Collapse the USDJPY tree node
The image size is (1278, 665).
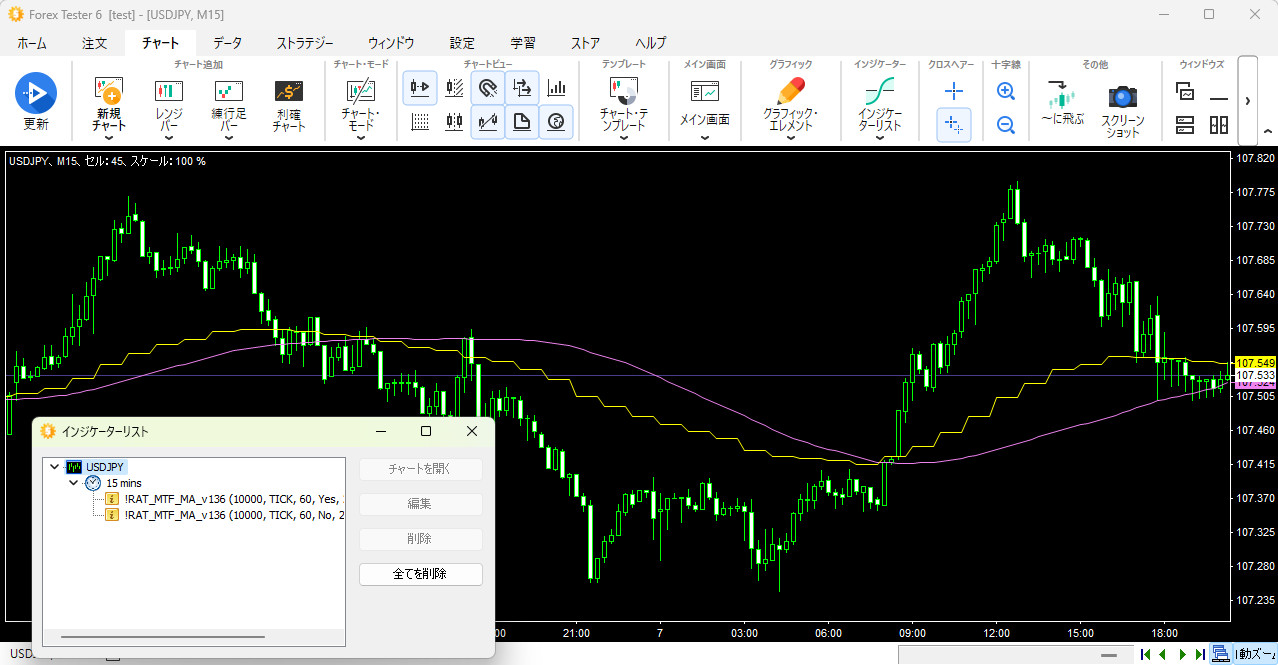click(55, 467)
